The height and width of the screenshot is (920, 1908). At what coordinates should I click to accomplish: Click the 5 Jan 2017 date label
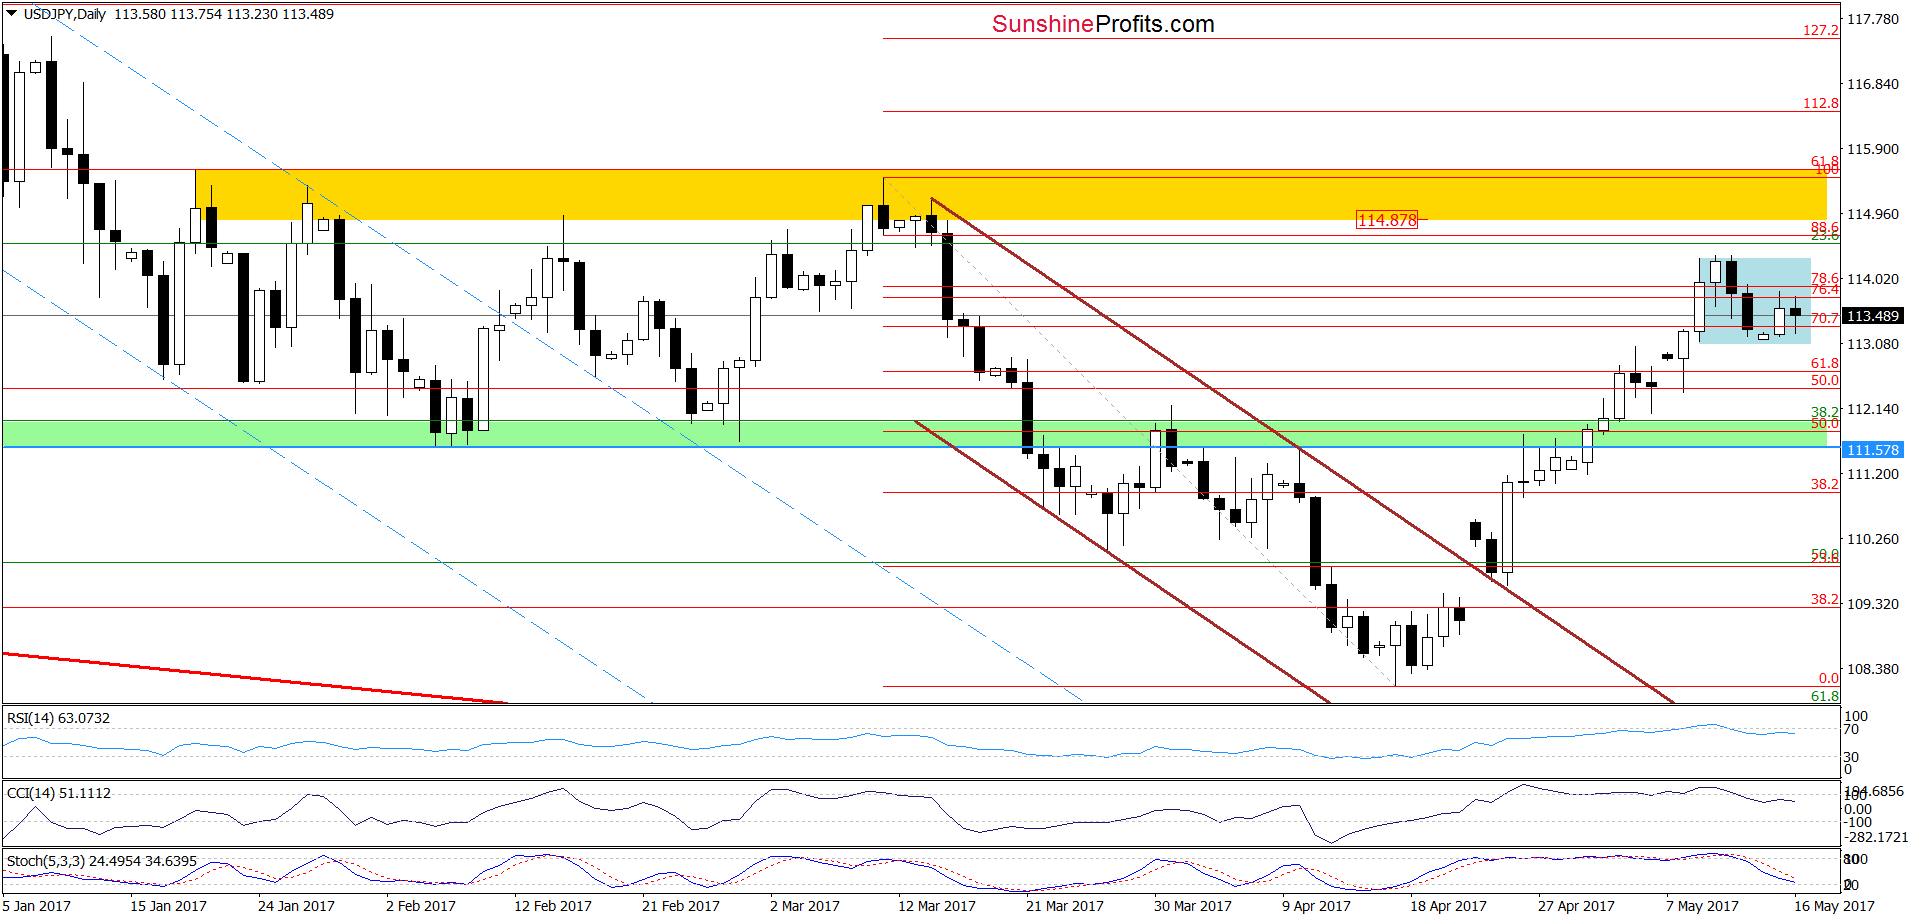[x=37, y=906]
